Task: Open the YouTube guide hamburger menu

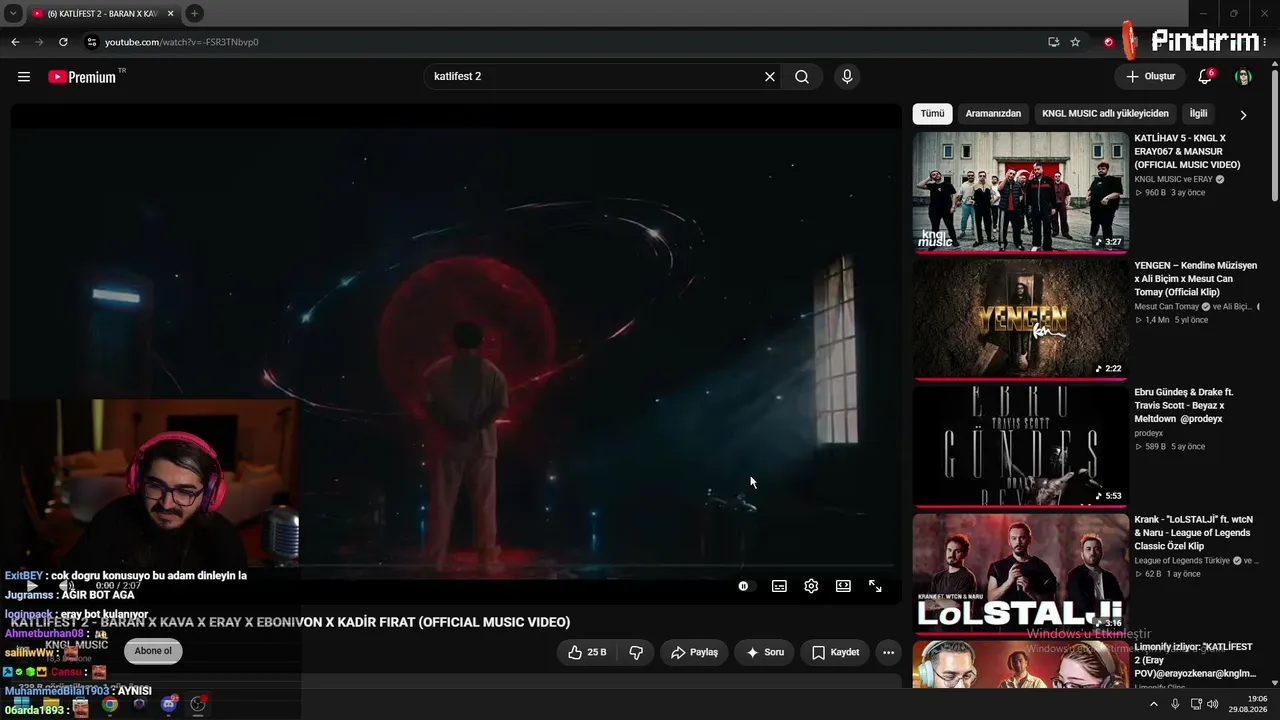Action: point(24,77)
